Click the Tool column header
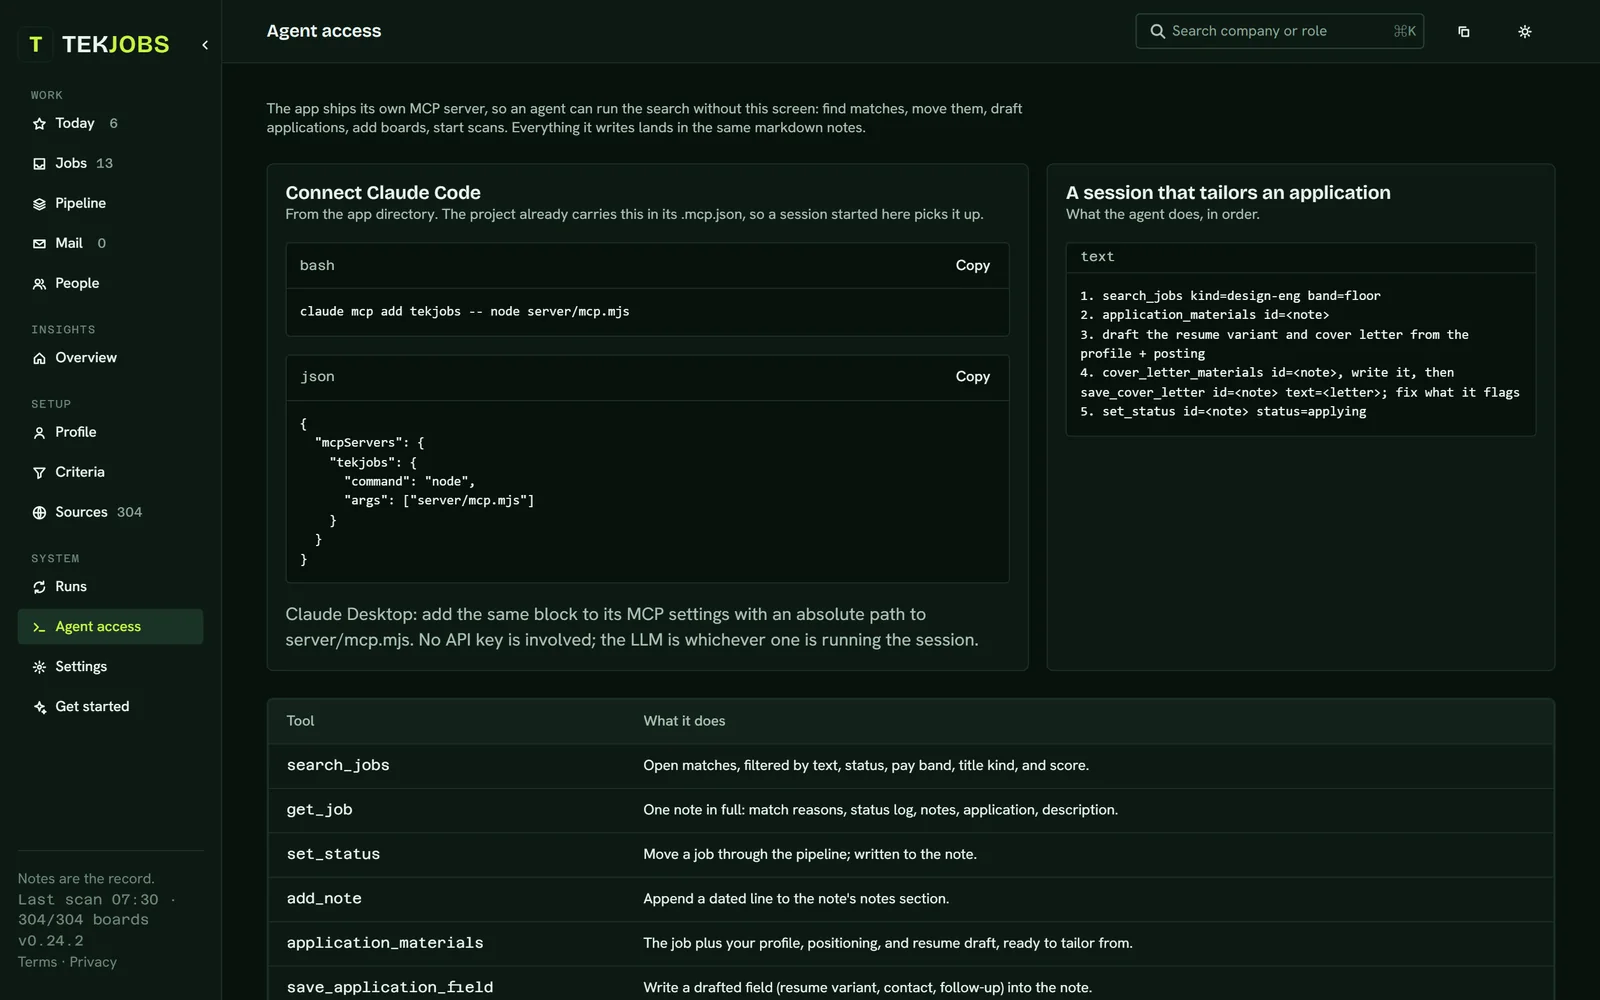 click(300, 721)
